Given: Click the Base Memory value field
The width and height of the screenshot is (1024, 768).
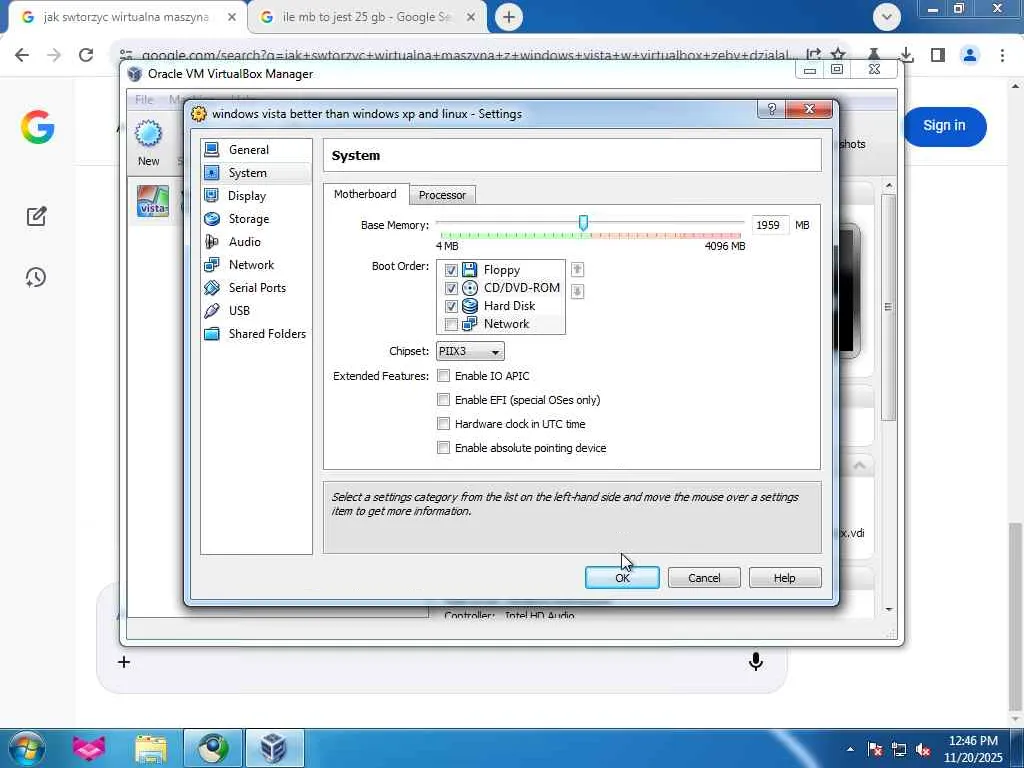Looking at the screenshot, I should tap(769, 225).
